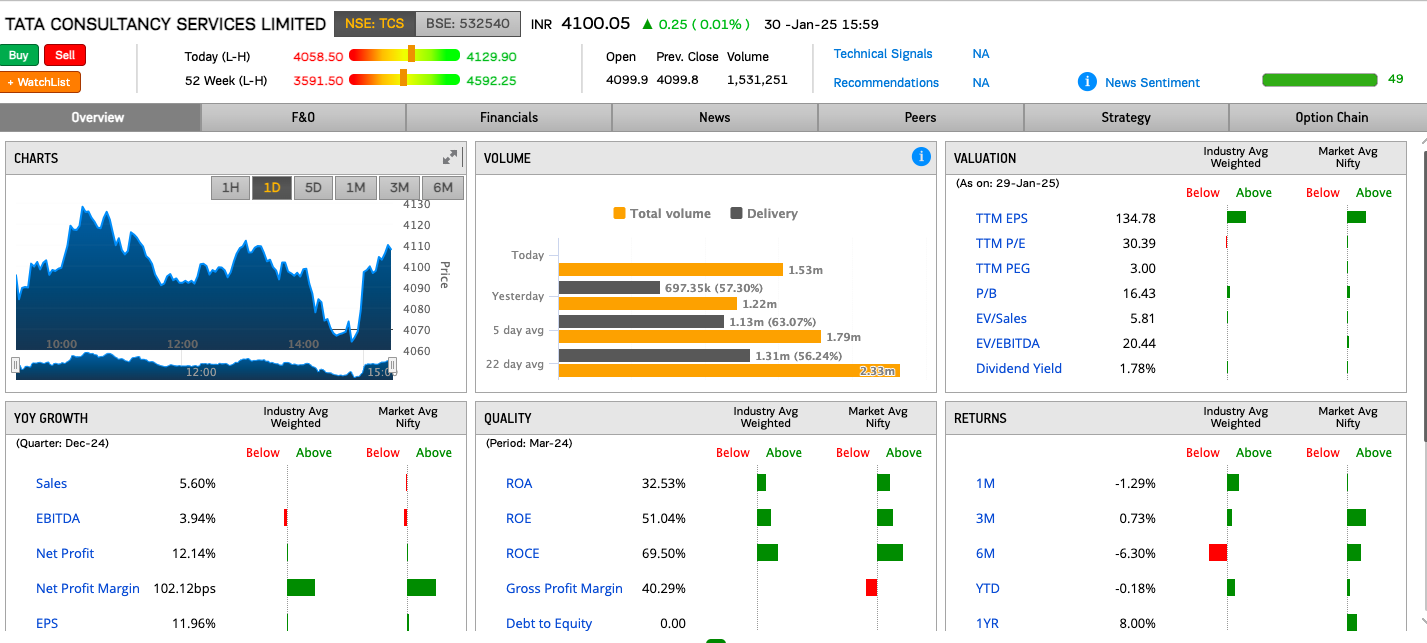Open the EV/EBITDA valuation metric
Image resolution: width=1427 pixels, height=643 pixels.
pos(1008,343)
